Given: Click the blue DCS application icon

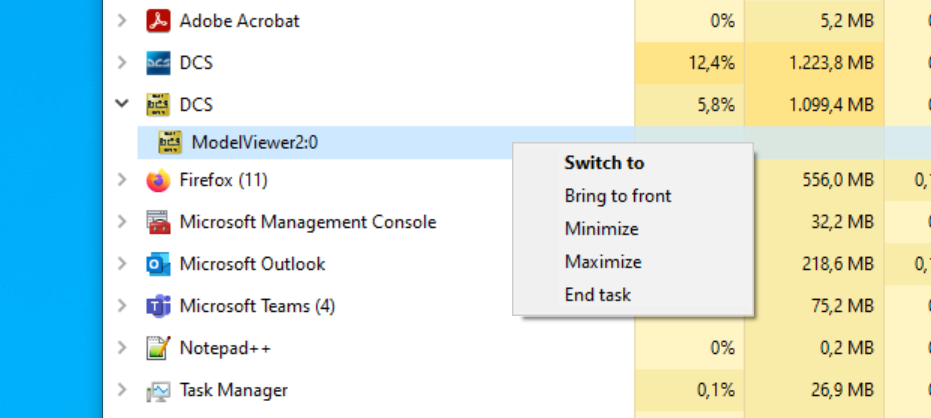Looking at the screenshot, I should click(x=158, y=63).
